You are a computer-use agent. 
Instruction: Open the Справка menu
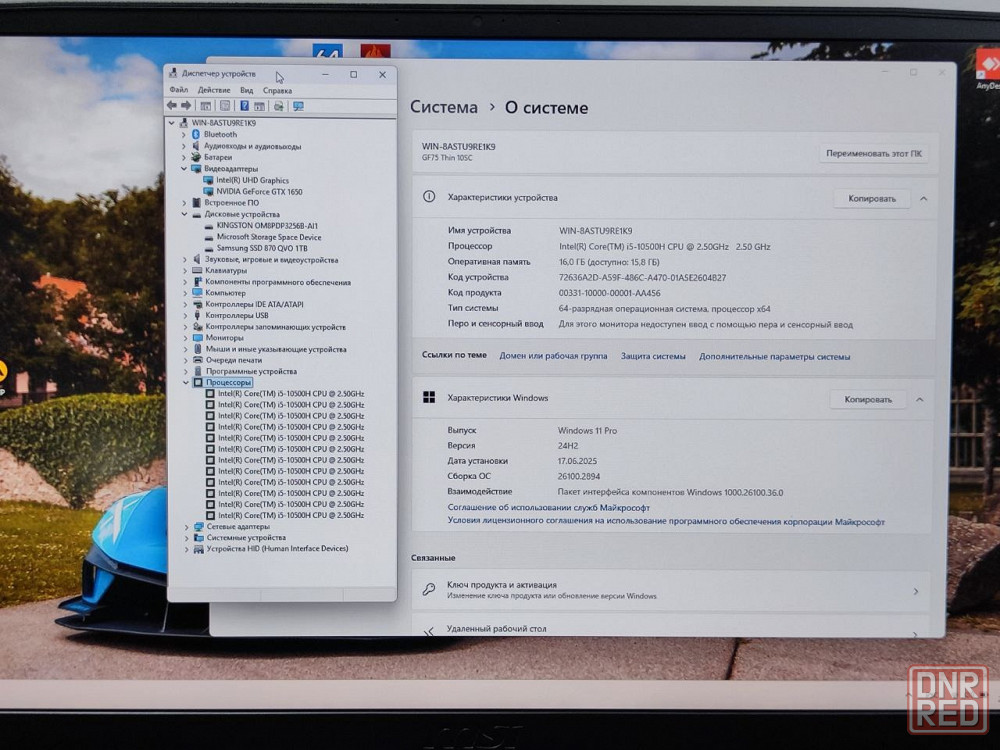coord(277,91)
